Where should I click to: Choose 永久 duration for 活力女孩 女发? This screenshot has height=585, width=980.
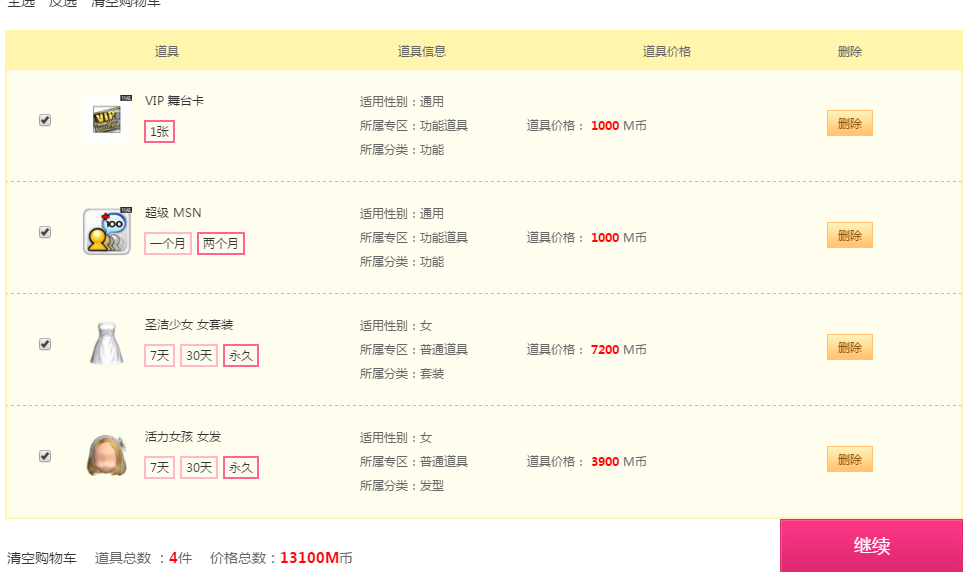coord(241,467)
